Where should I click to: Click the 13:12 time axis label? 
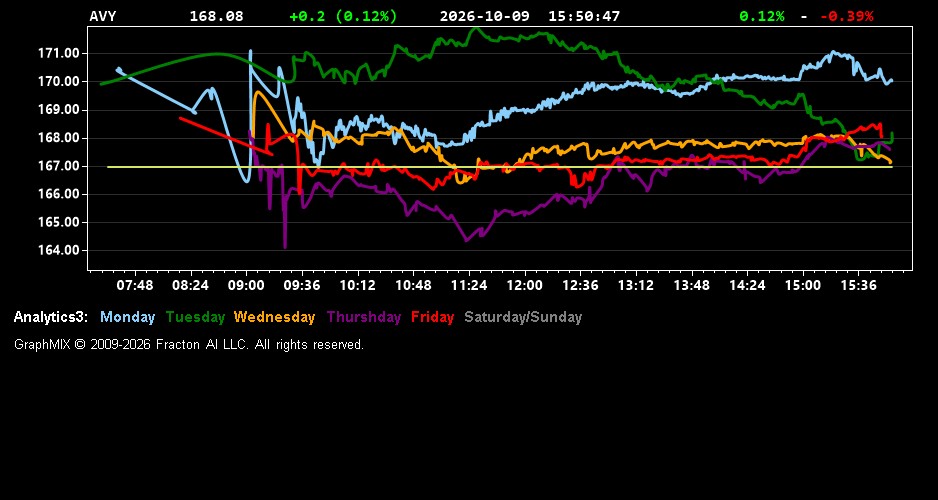pyautogui.click(x=636, y=285)
